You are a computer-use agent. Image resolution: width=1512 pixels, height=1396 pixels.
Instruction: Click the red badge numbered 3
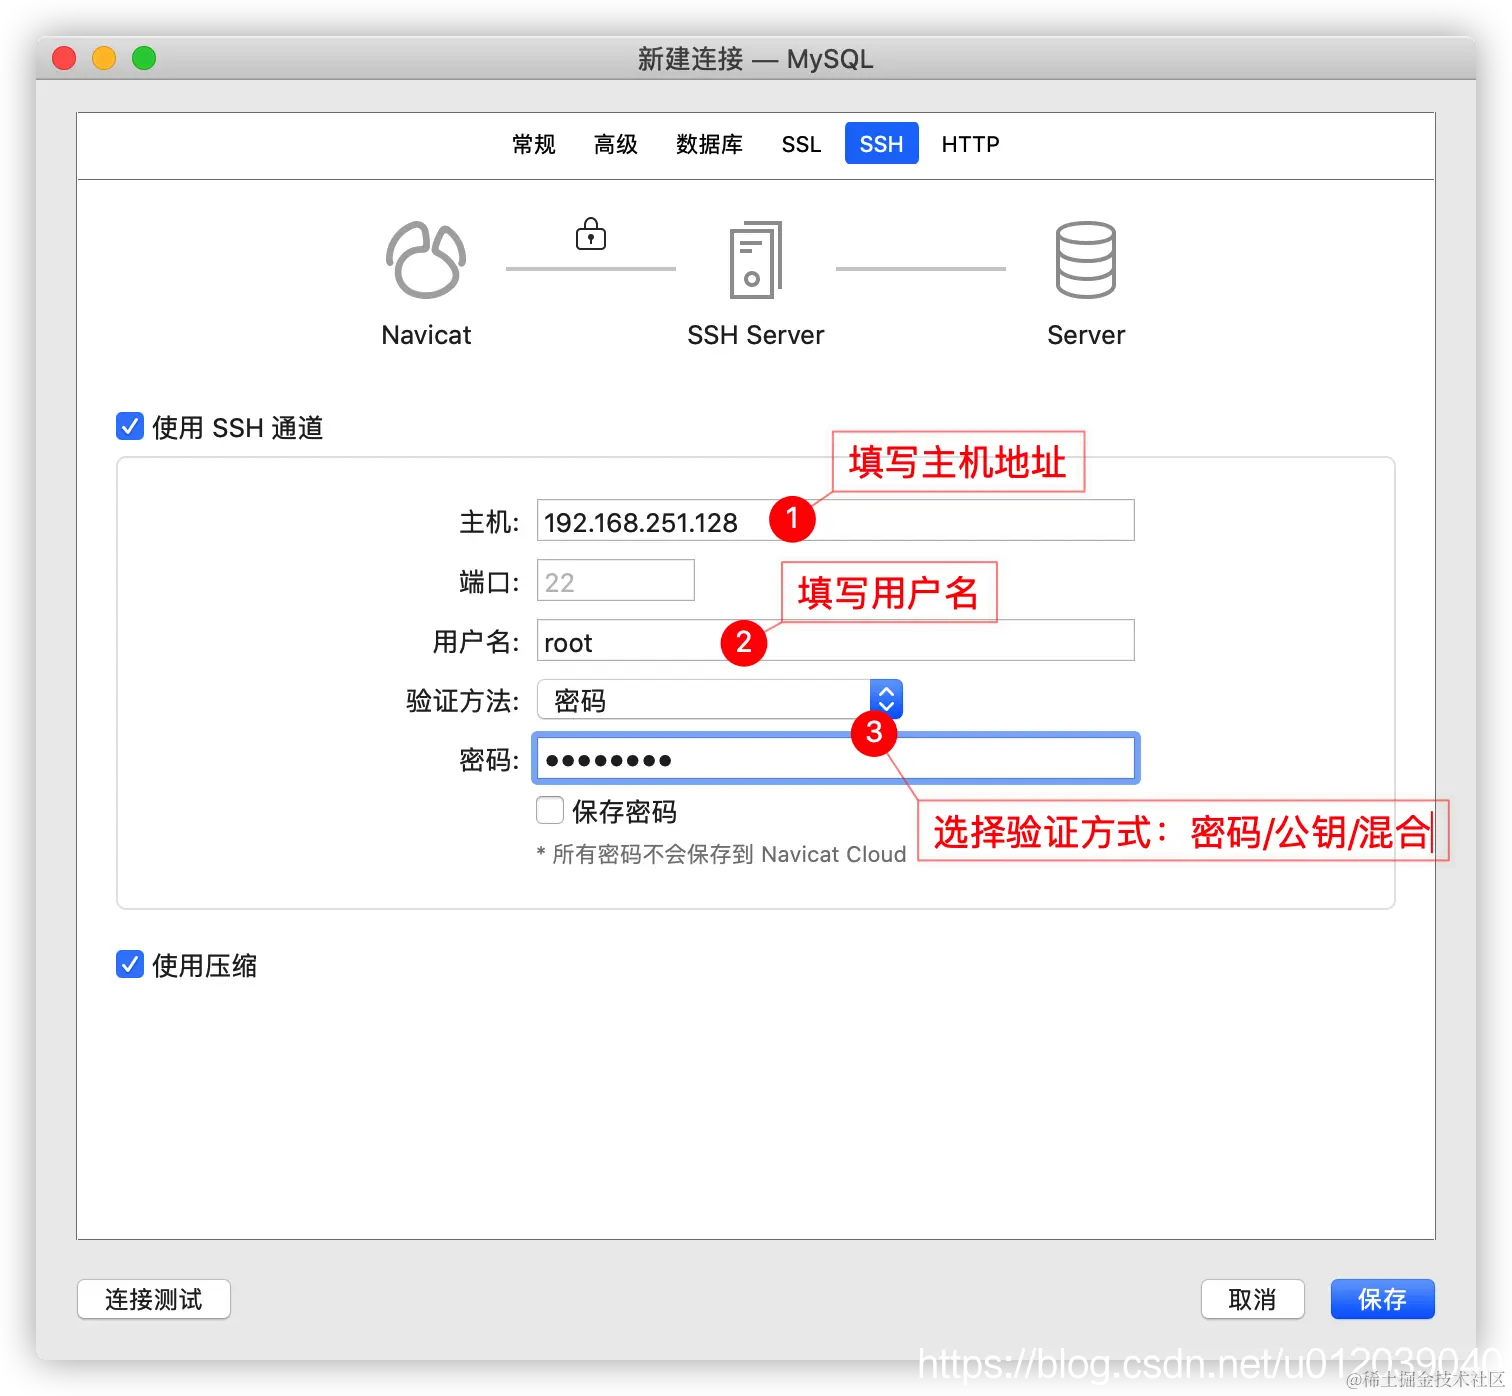[x=873, y=733]
